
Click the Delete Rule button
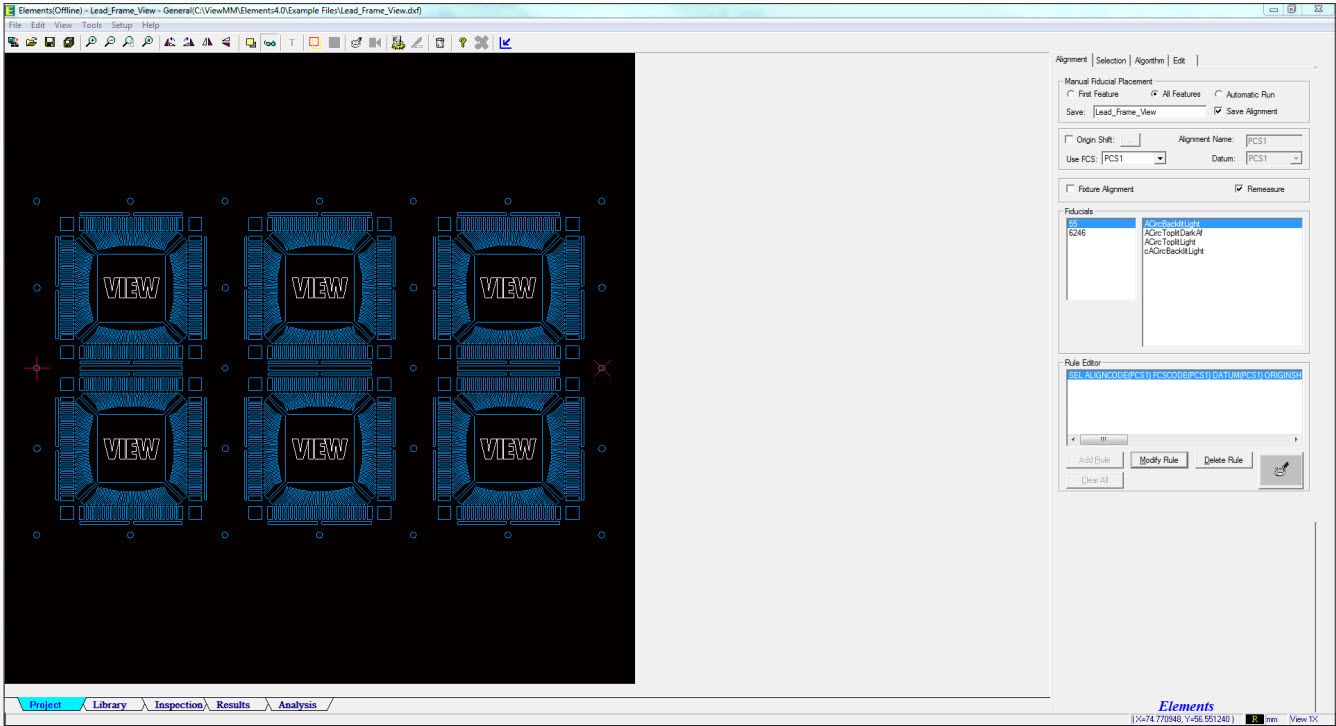(1223, 460)
